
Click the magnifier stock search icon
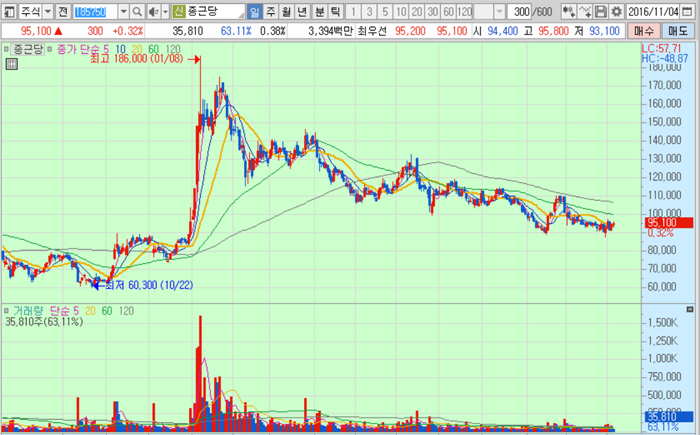tap(138, 12)
